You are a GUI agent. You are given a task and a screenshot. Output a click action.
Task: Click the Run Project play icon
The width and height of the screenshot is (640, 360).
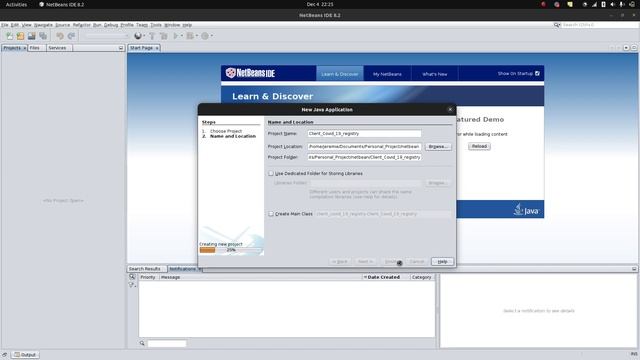(176, 36)
